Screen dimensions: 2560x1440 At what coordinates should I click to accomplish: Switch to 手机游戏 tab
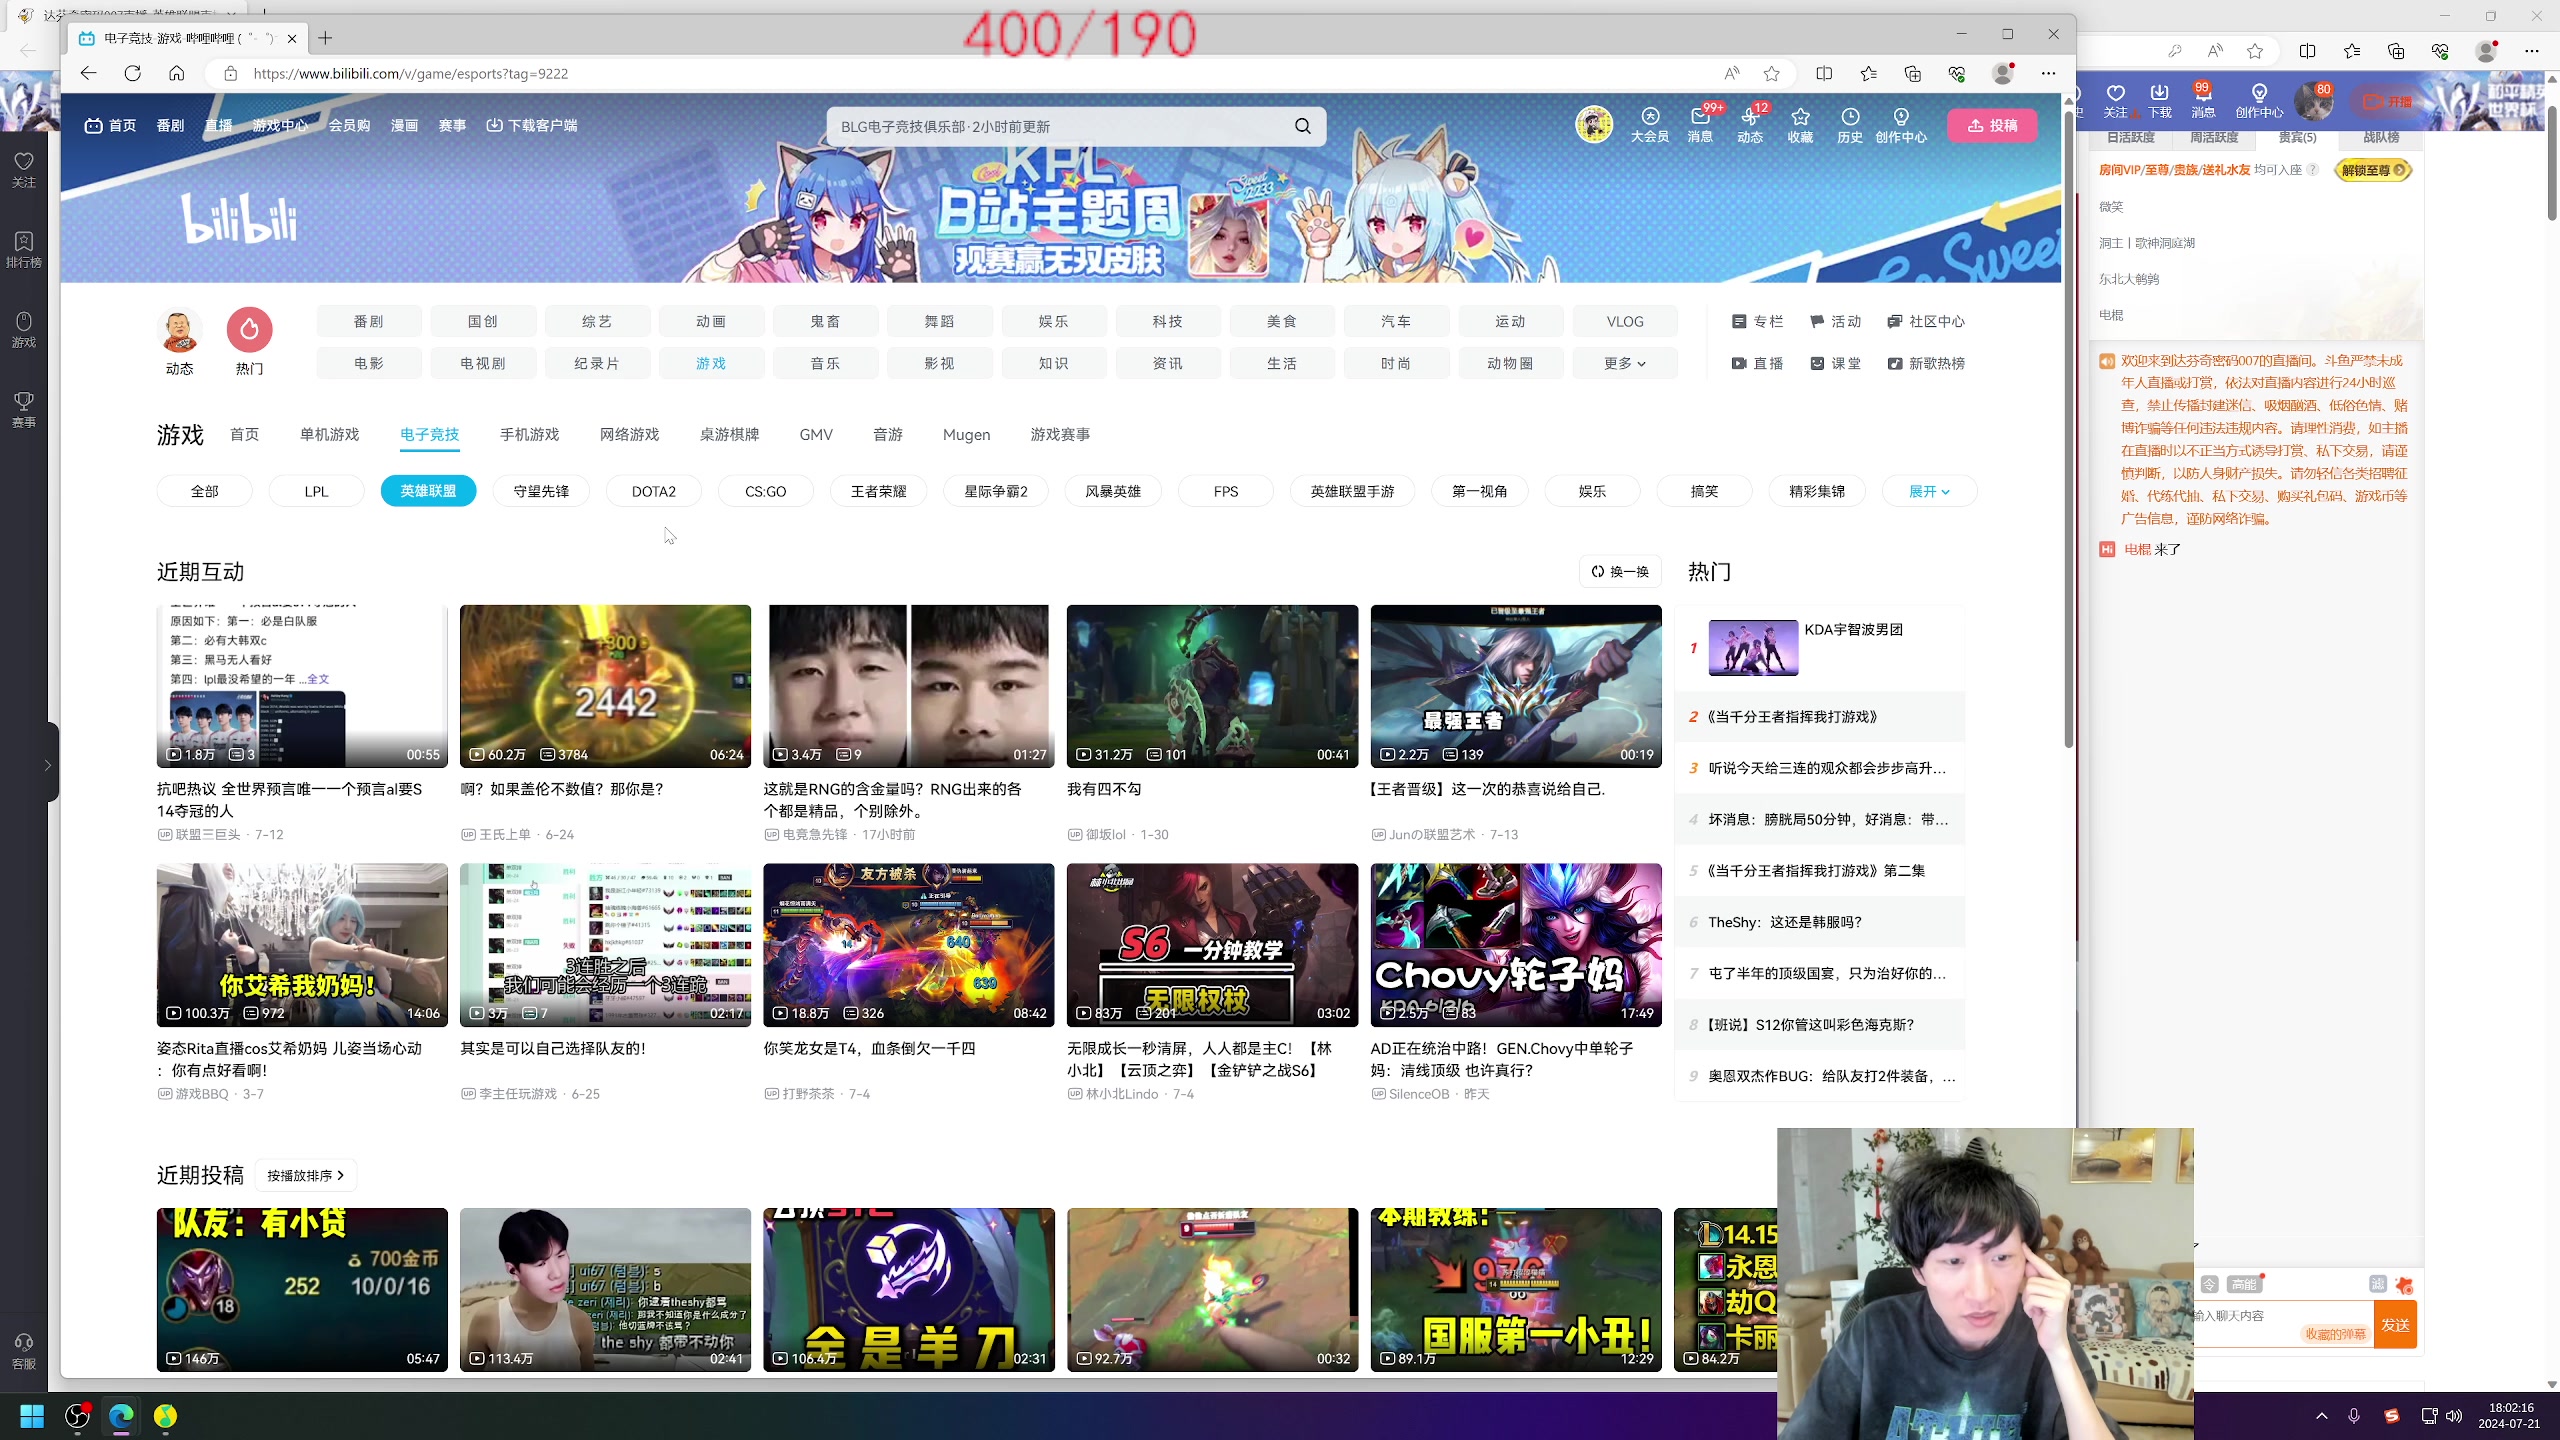point(529,434)
